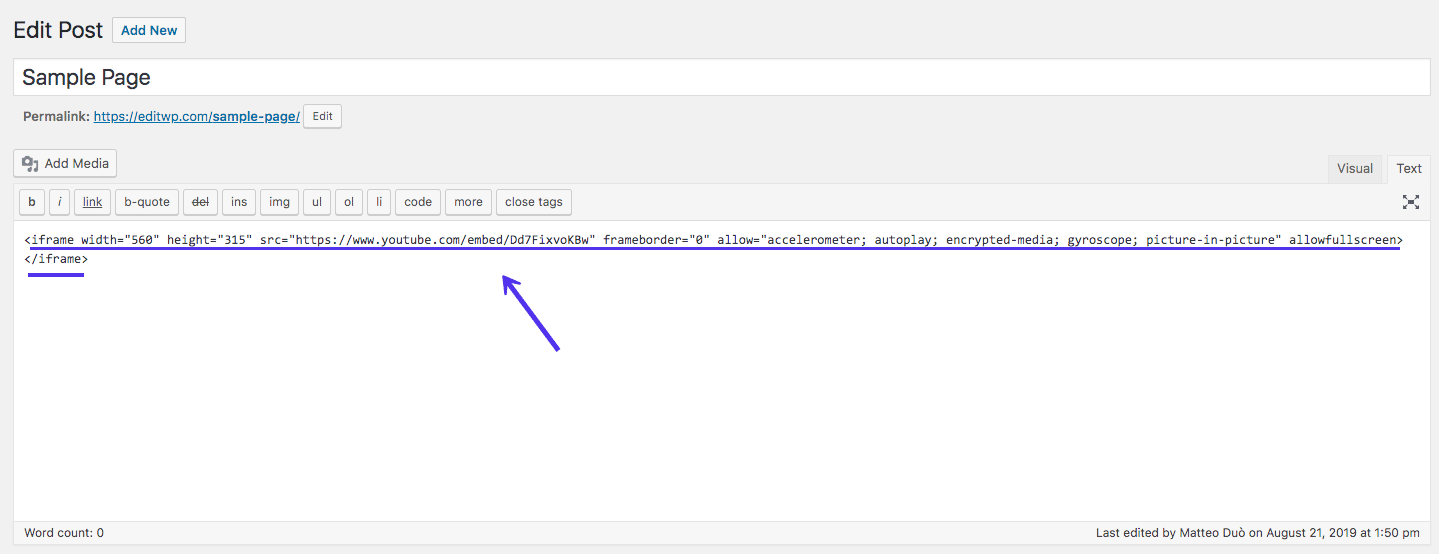Add unordered list with ul button

317,202
